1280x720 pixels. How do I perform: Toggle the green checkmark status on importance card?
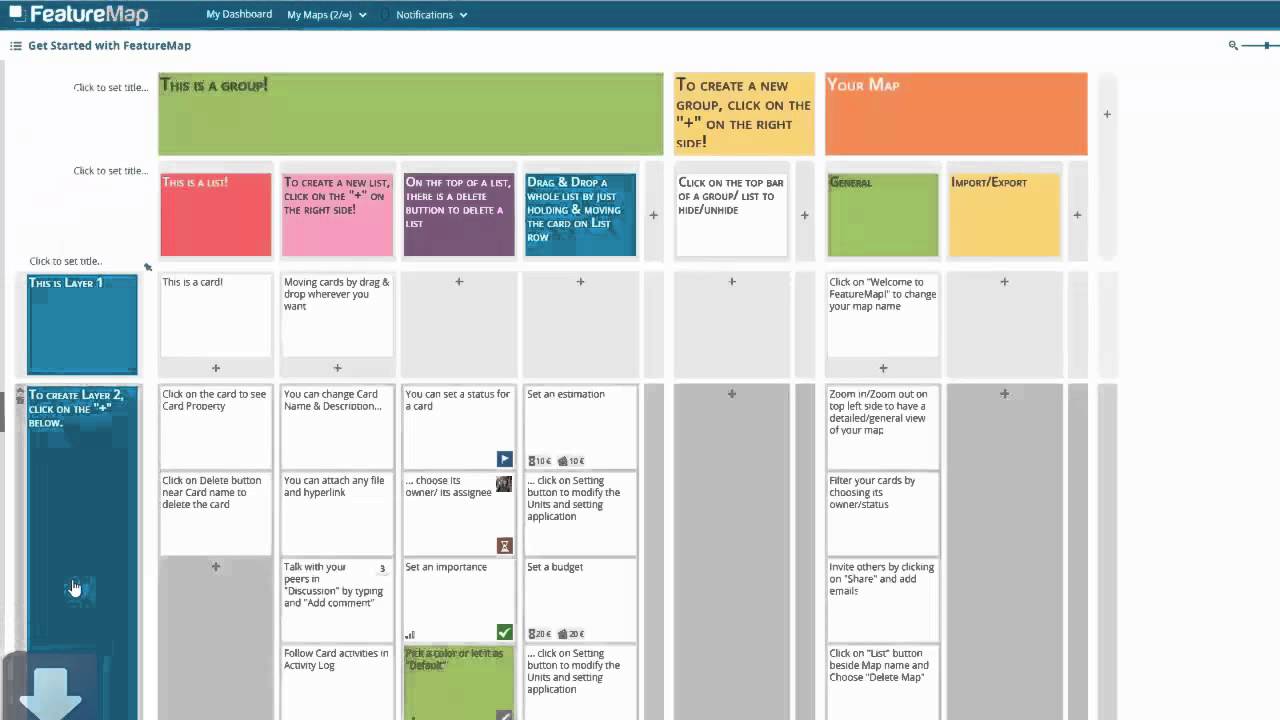[504, 632]
